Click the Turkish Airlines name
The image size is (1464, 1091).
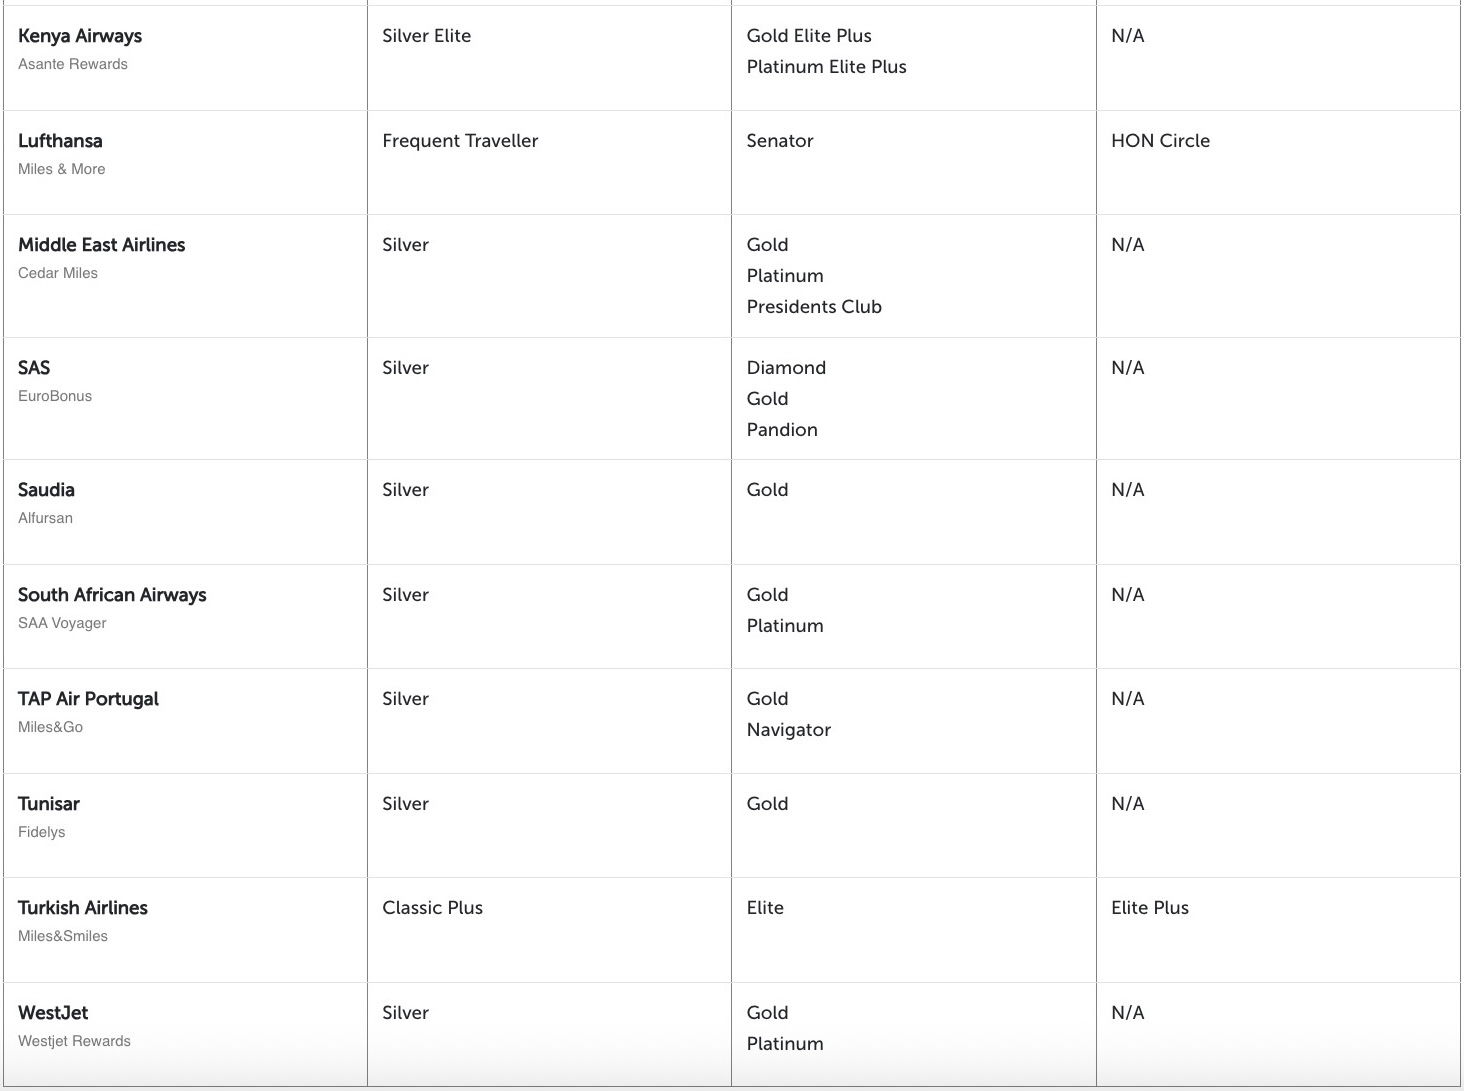tap(83, 908)
